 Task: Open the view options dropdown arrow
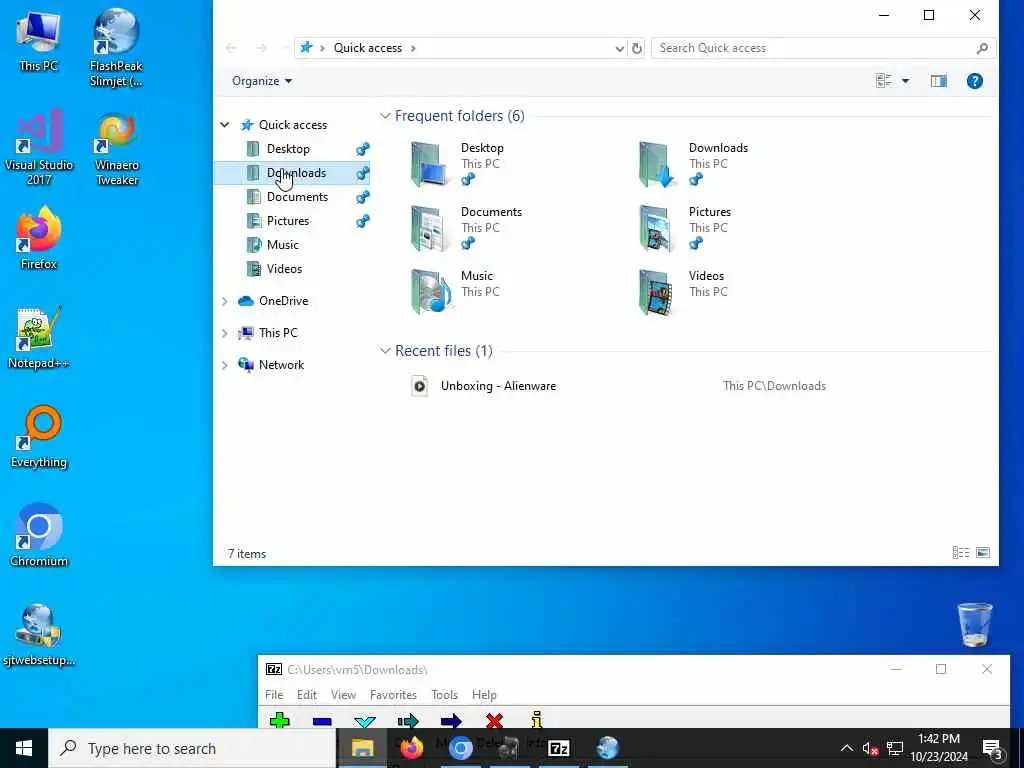[905, 81]
